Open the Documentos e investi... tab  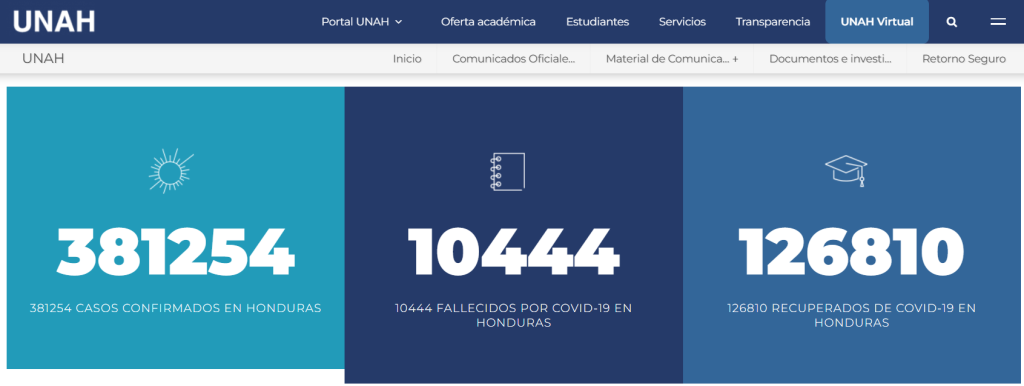[830, 59]
